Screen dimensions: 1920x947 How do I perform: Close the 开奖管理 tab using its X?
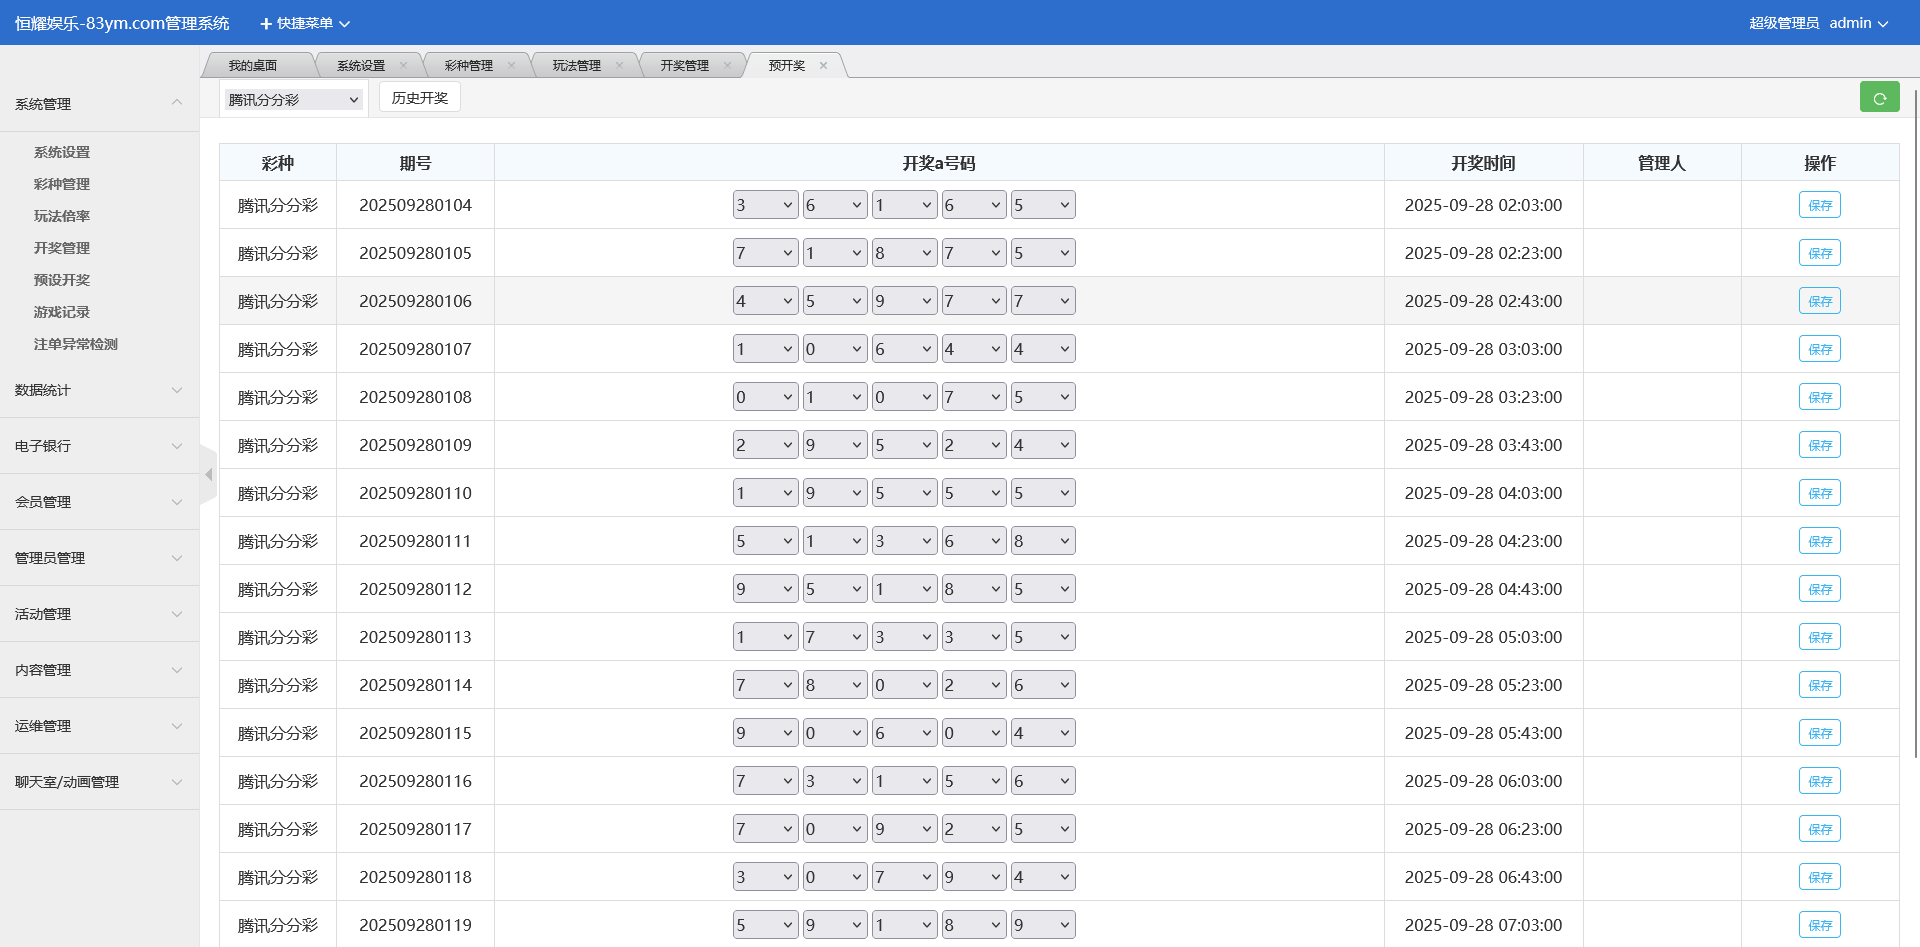pyautogui.click(x=727, y=66)
